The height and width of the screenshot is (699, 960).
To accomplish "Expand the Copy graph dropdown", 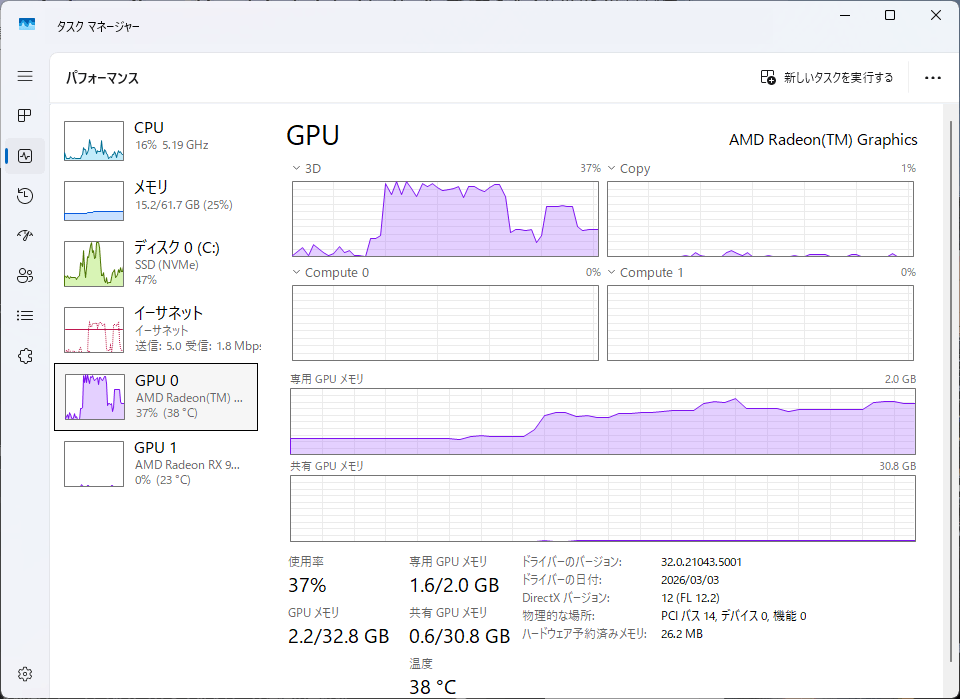I will pyautogui.click(x=612, y=169).
